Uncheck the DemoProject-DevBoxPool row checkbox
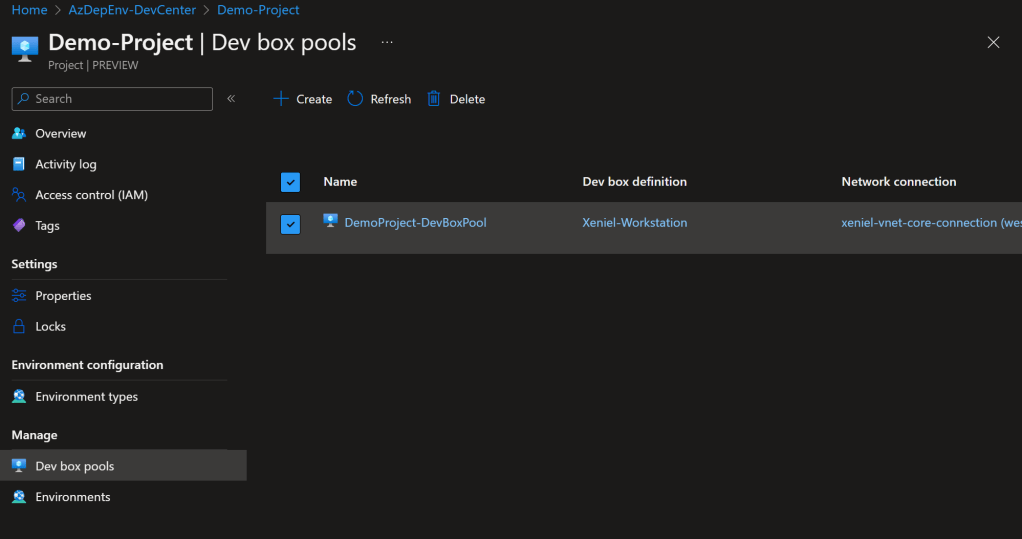Viewport: 1022px width, 539px height. pyautogui.click(x=290, y=224)
